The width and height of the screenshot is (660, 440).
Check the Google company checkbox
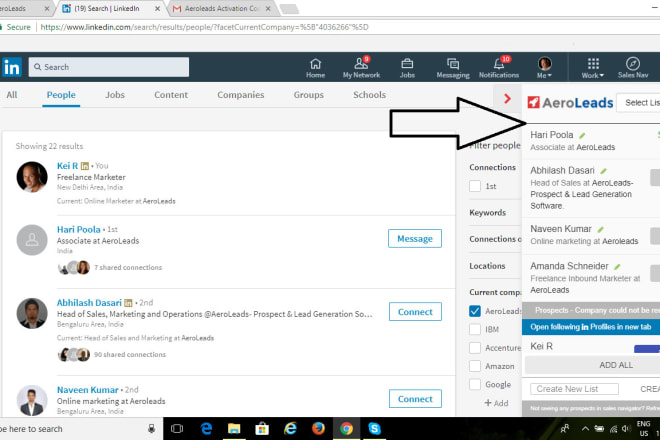pos(475,384)
